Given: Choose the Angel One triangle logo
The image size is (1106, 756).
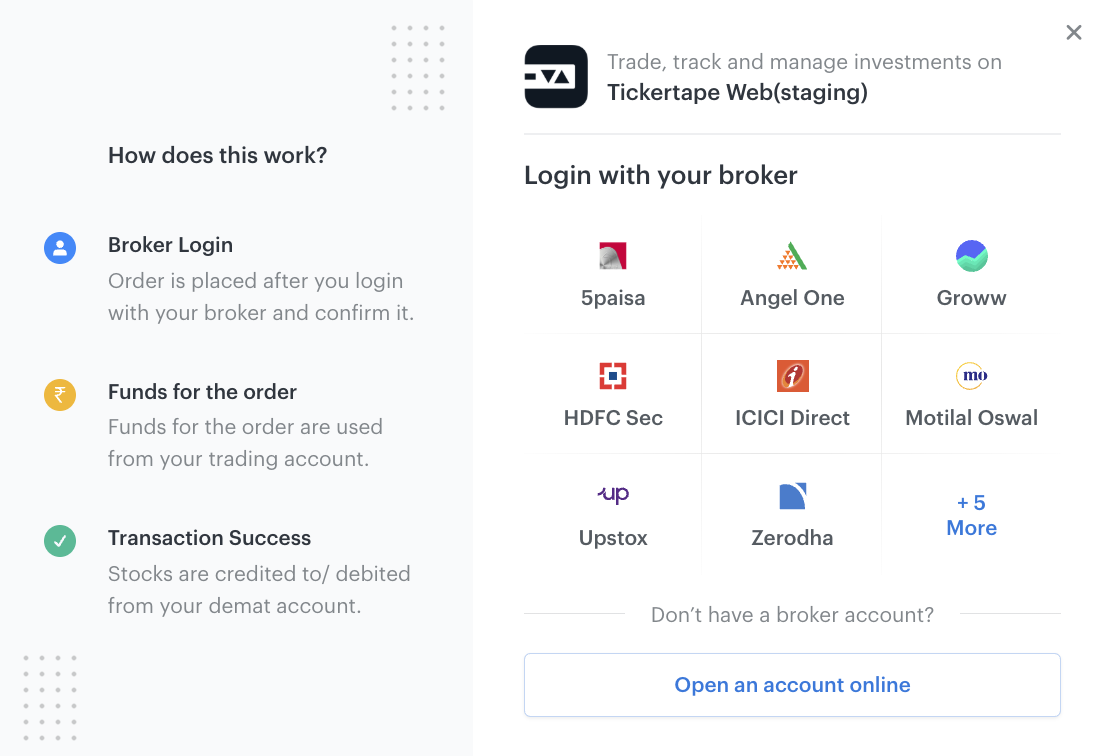Looking at the screenshot, I should click(x=791, y=256).
